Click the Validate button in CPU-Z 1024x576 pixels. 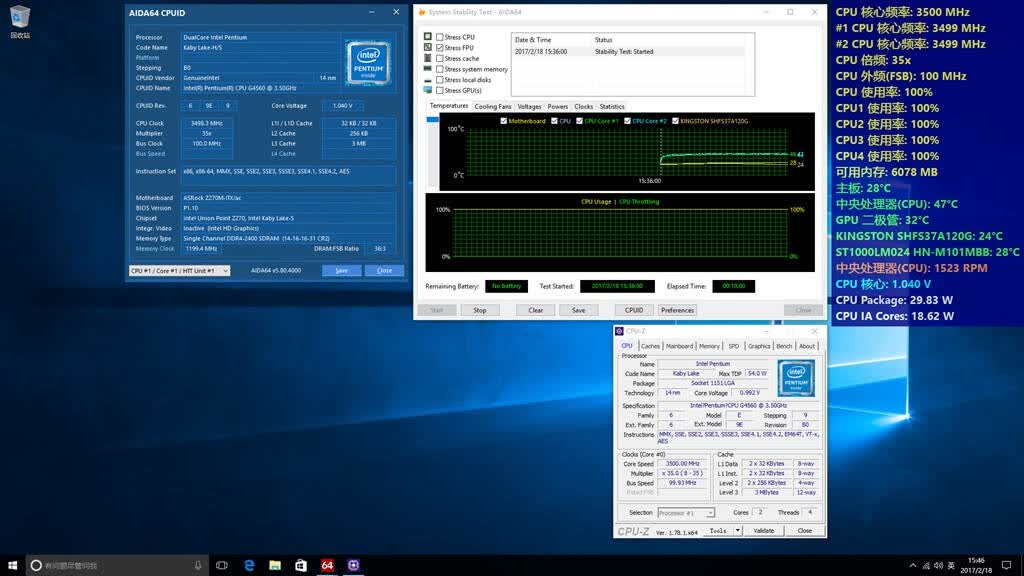click(x=763, y=531)
